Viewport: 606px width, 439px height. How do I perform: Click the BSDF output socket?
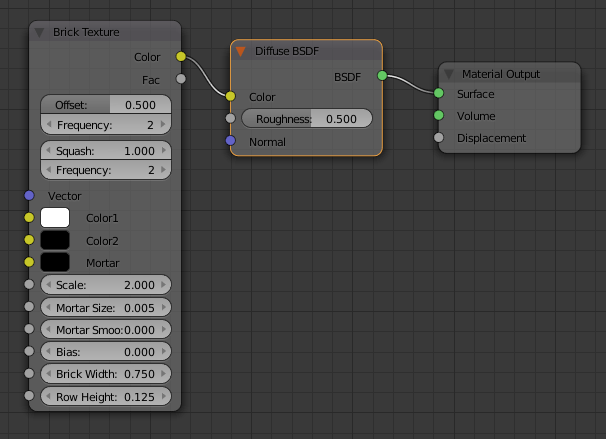(382, 75)
